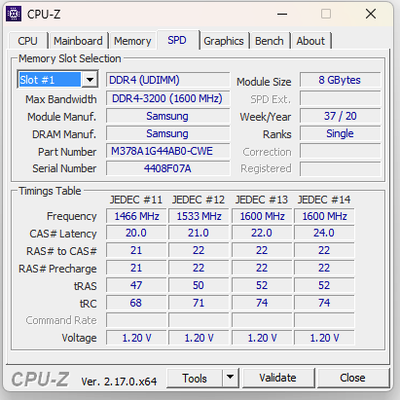Image resolution: width=400 pixels, height=400 pixels.
Task: Click the 1533 MHz frequency cell
Action: pos(199,216)
